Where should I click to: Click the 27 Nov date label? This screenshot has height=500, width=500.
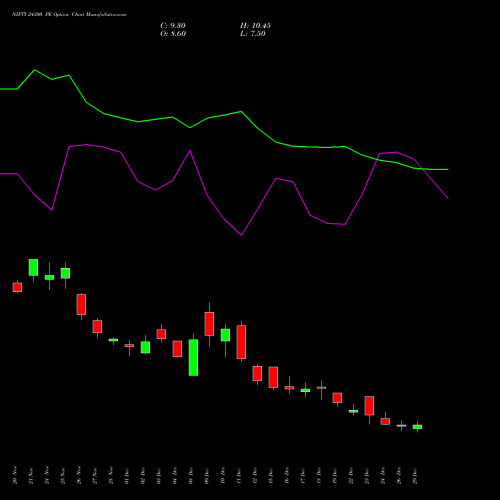tap(95, 475)
